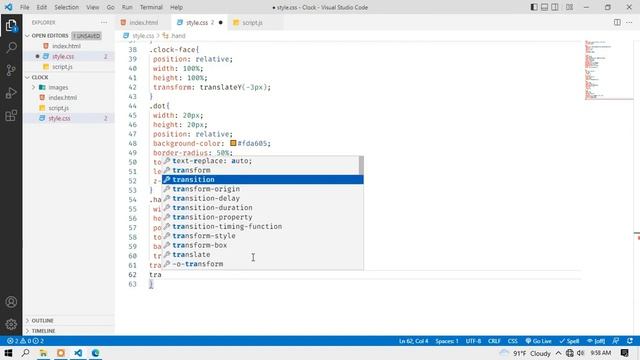The height and width of the screenshot is (360, 640).
Task: Click the #fda605 color swatch
Action: pos(233,143)
